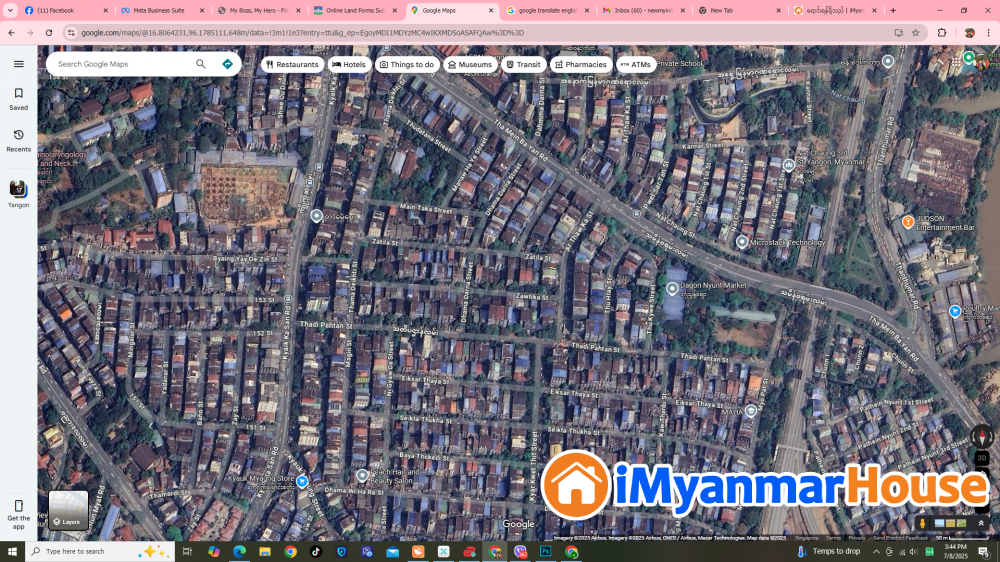Image resolution: width=1000 pixels, height=562 pixels.
Task: Reload the Google Maps page
Action: click(48, 33)
